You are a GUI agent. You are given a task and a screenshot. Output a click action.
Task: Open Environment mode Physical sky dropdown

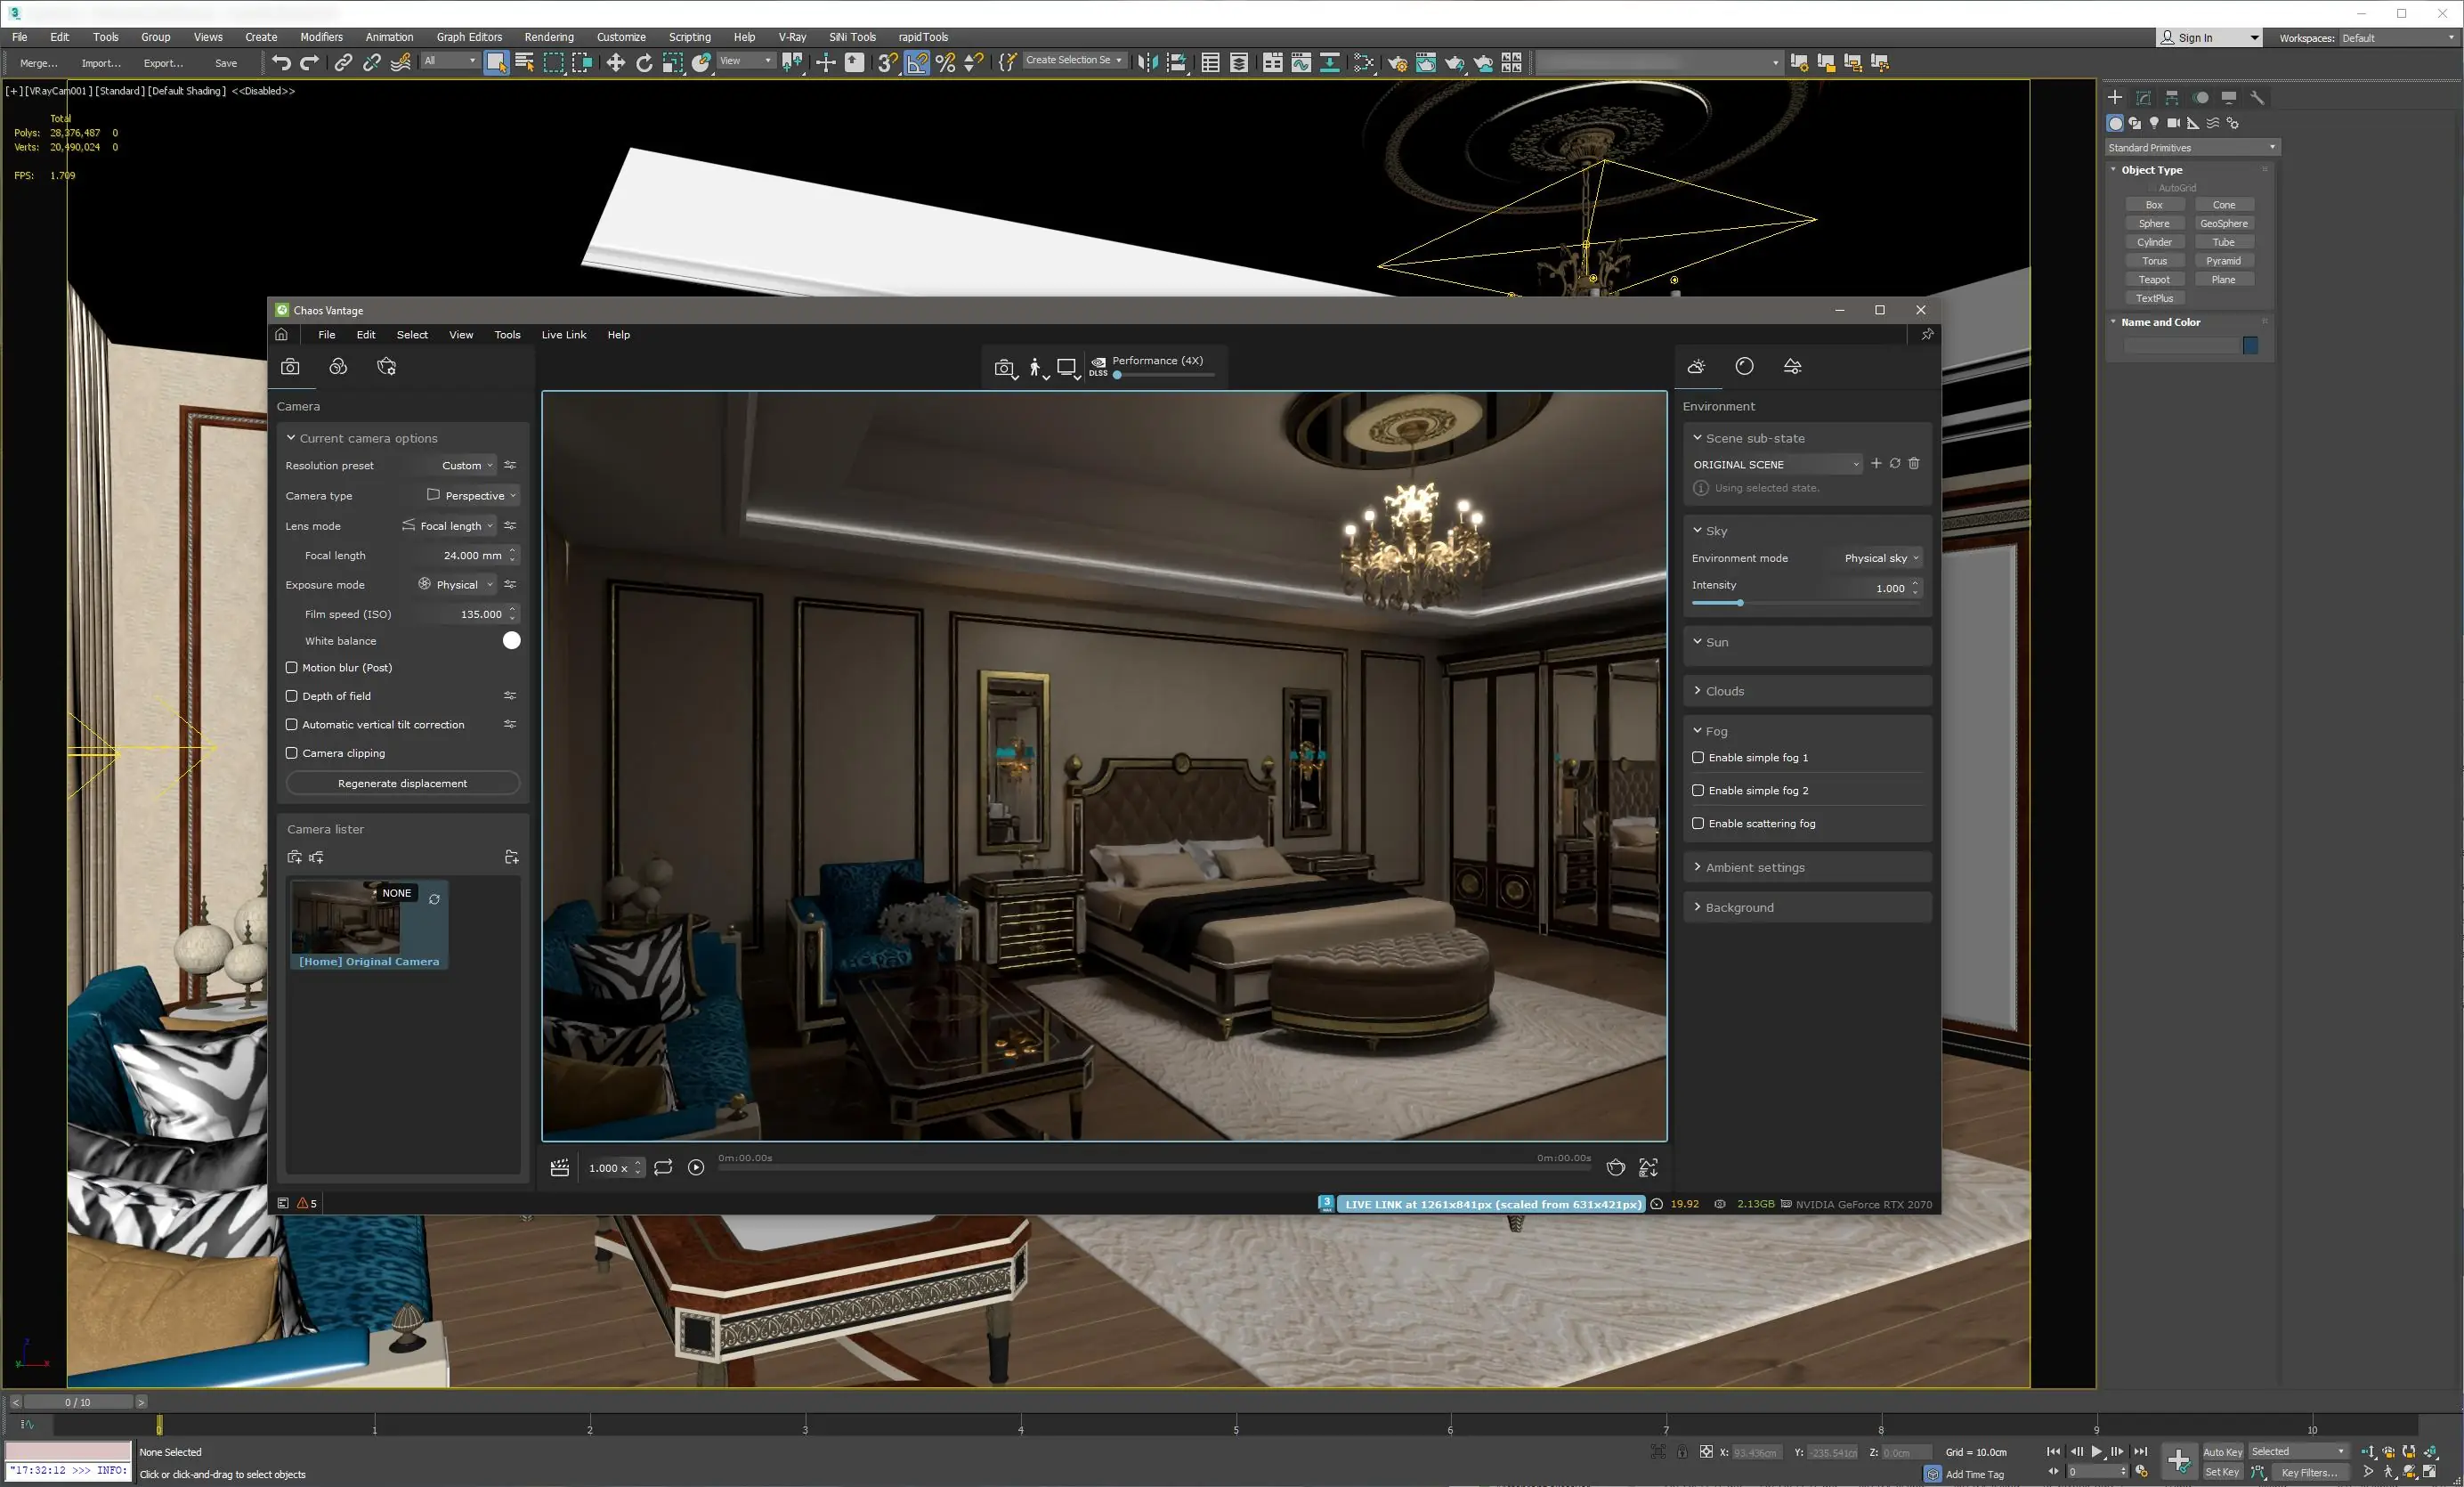[x=1881, y=558]
